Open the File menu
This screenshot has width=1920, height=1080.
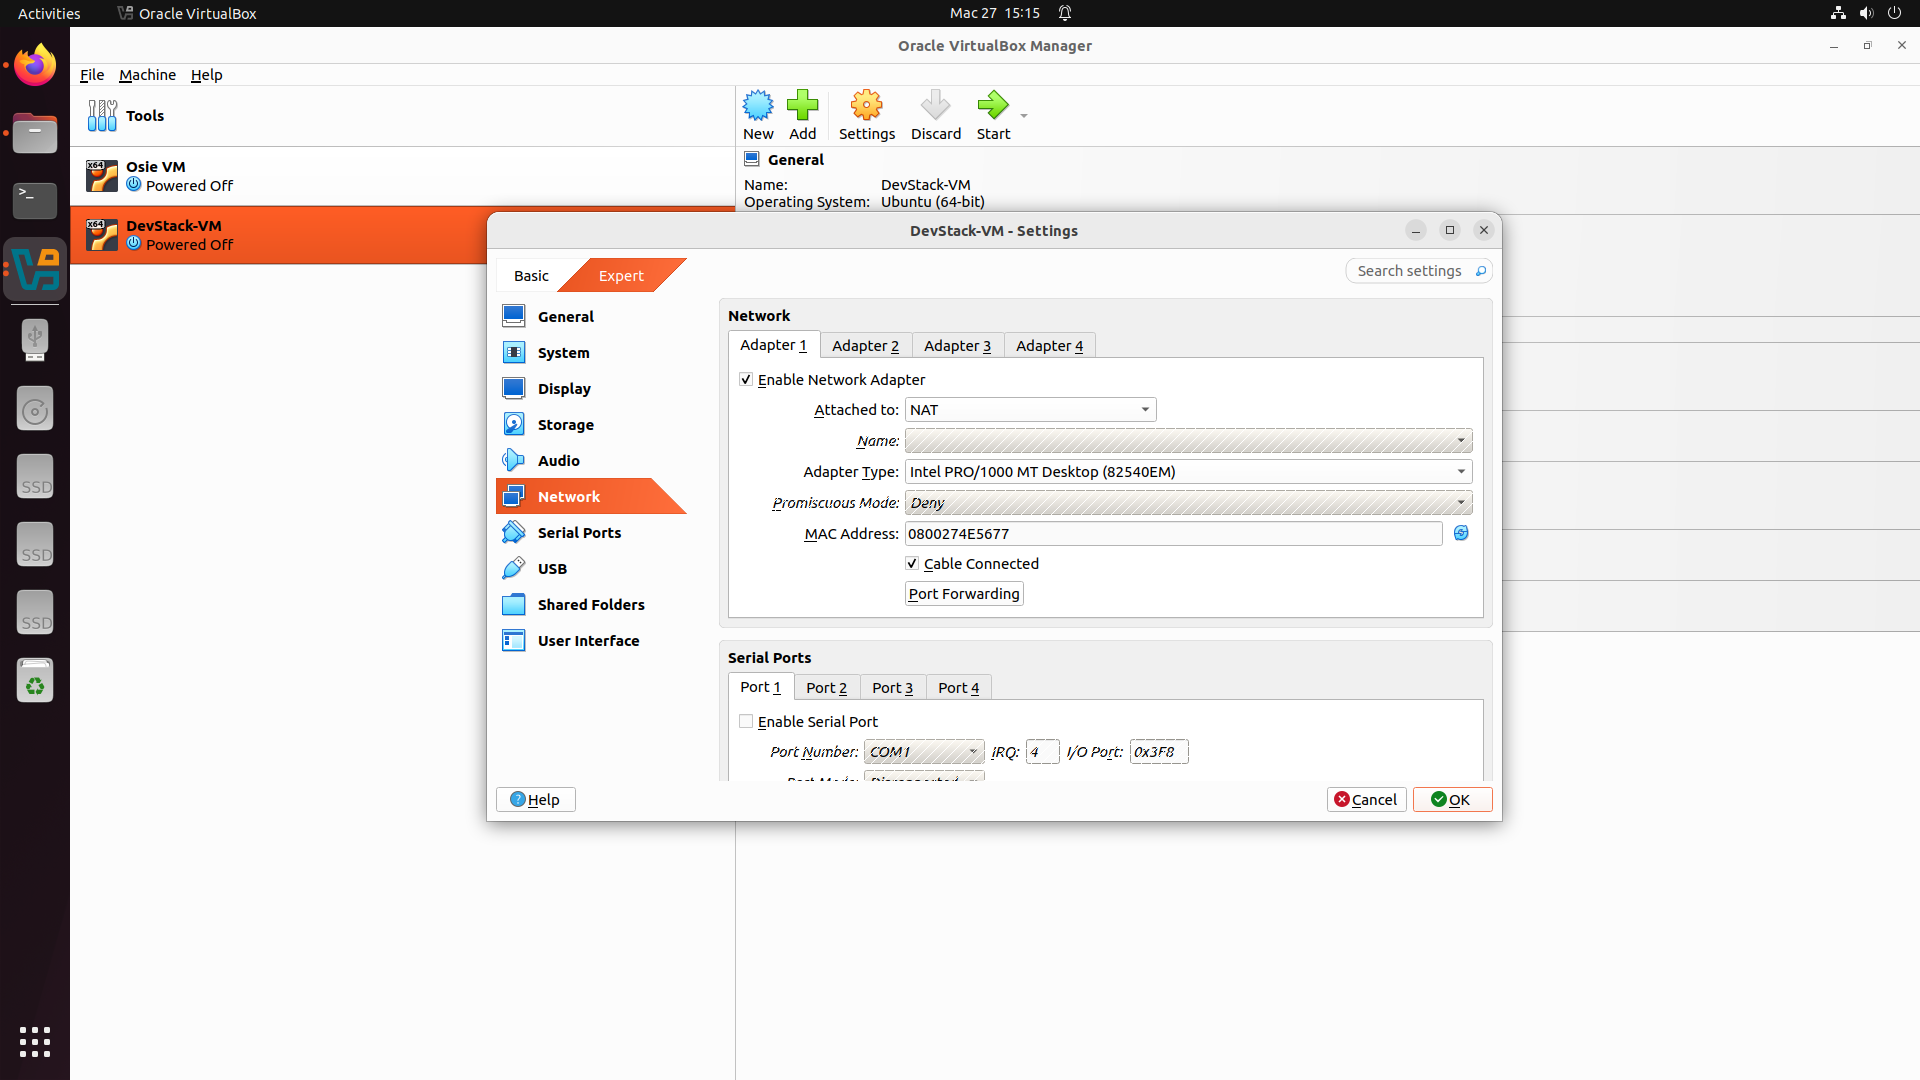pos(92,75)
